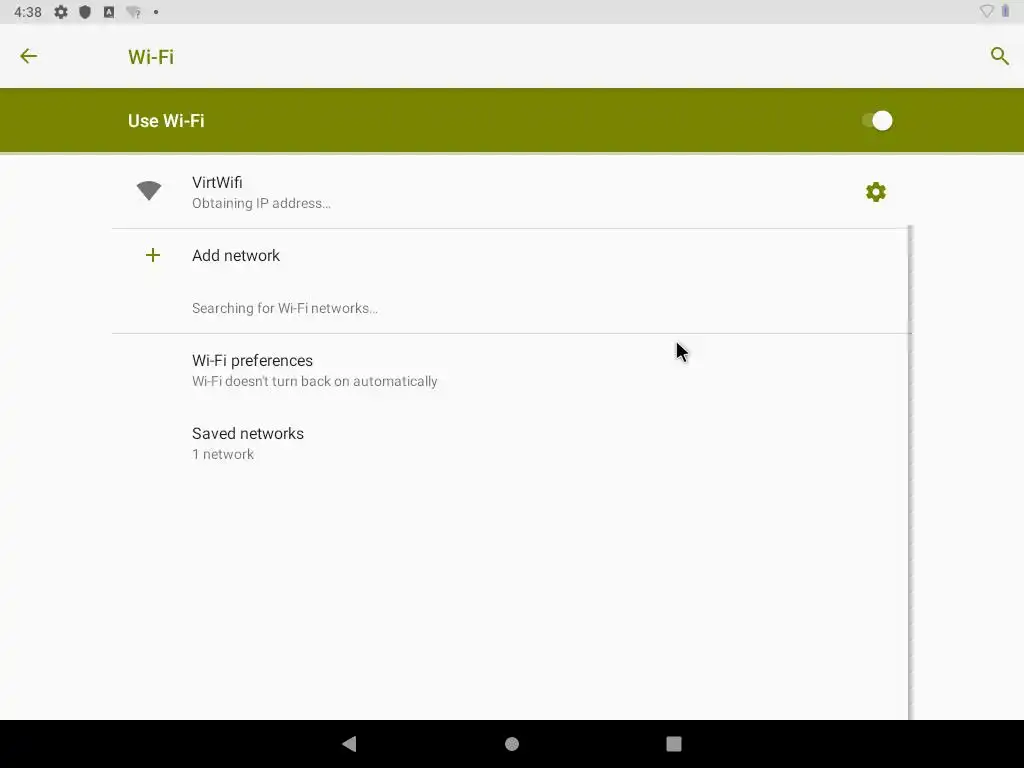The image size is (1024, 768).
Task: Select the VirtWifi network entry
Action: pos(511,192)
